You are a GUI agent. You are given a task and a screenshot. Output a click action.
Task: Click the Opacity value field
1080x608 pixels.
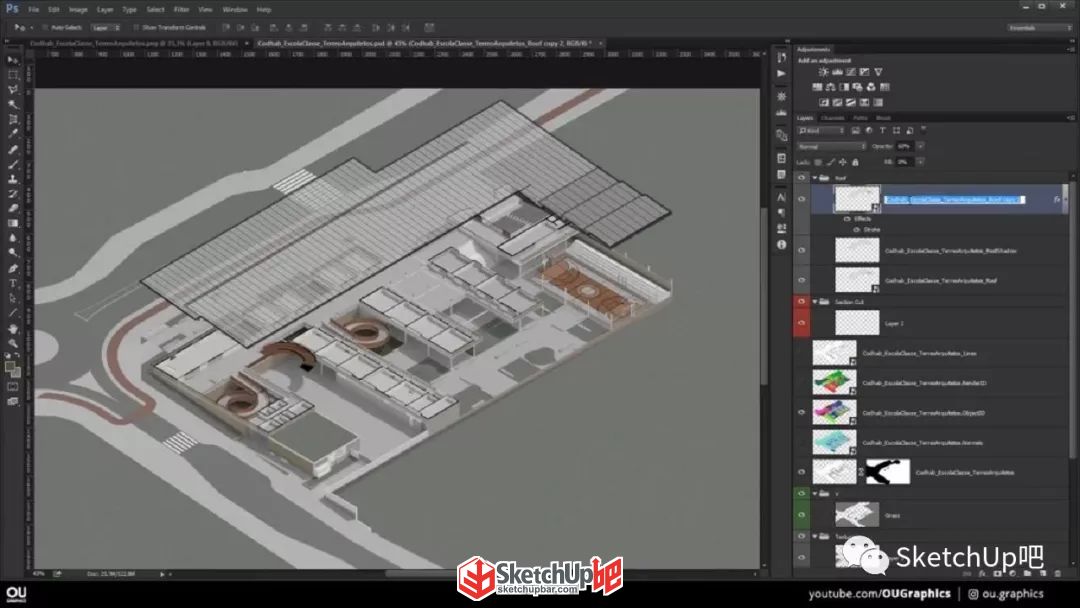905,147
